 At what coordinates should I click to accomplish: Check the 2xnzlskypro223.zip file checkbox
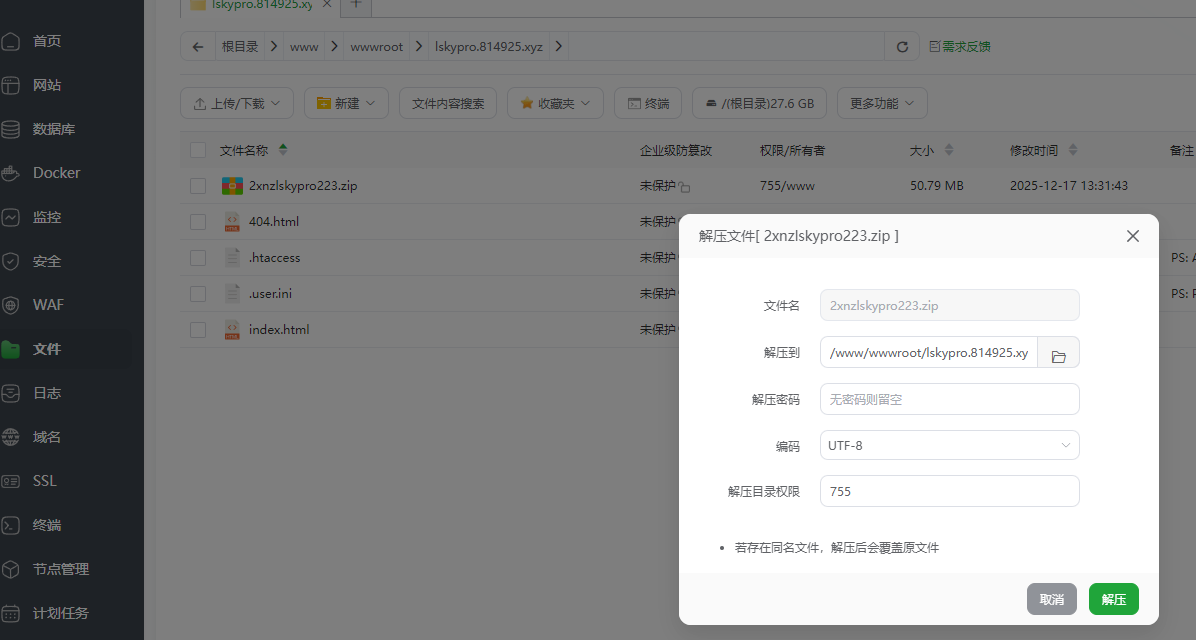tap(197, 186)
